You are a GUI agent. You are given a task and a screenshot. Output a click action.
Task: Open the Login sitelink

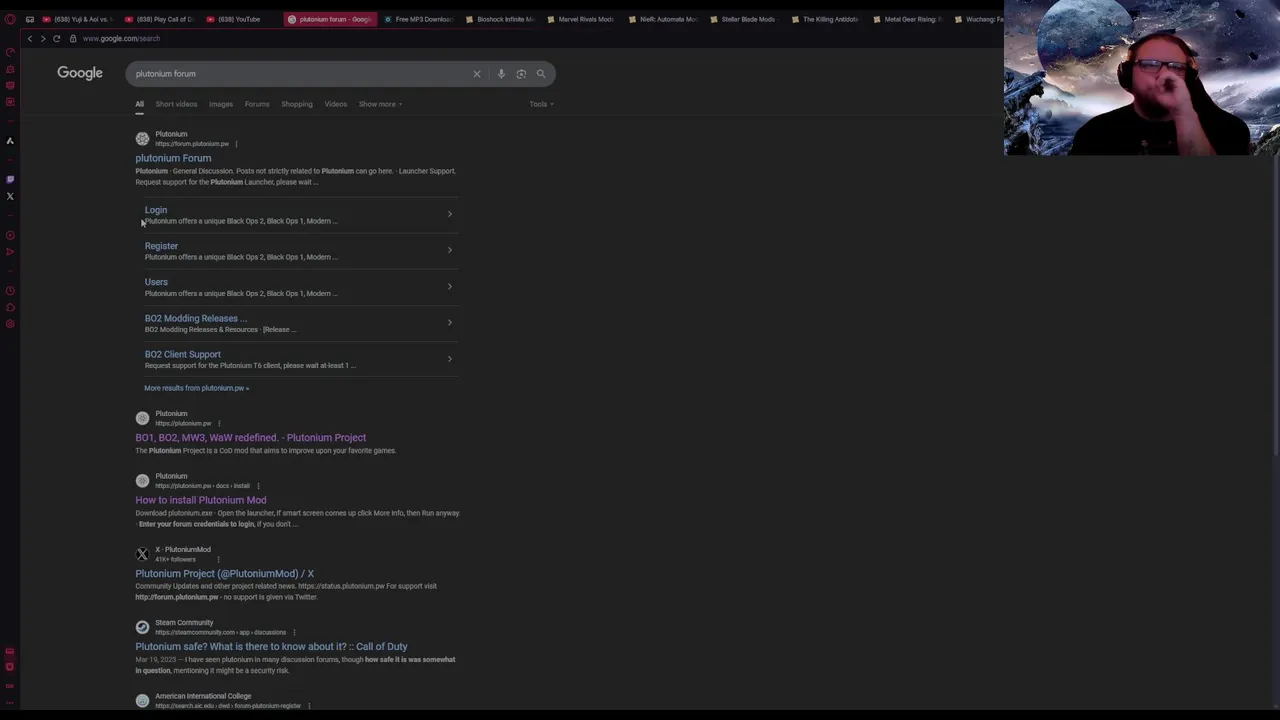tap(156, 210)
